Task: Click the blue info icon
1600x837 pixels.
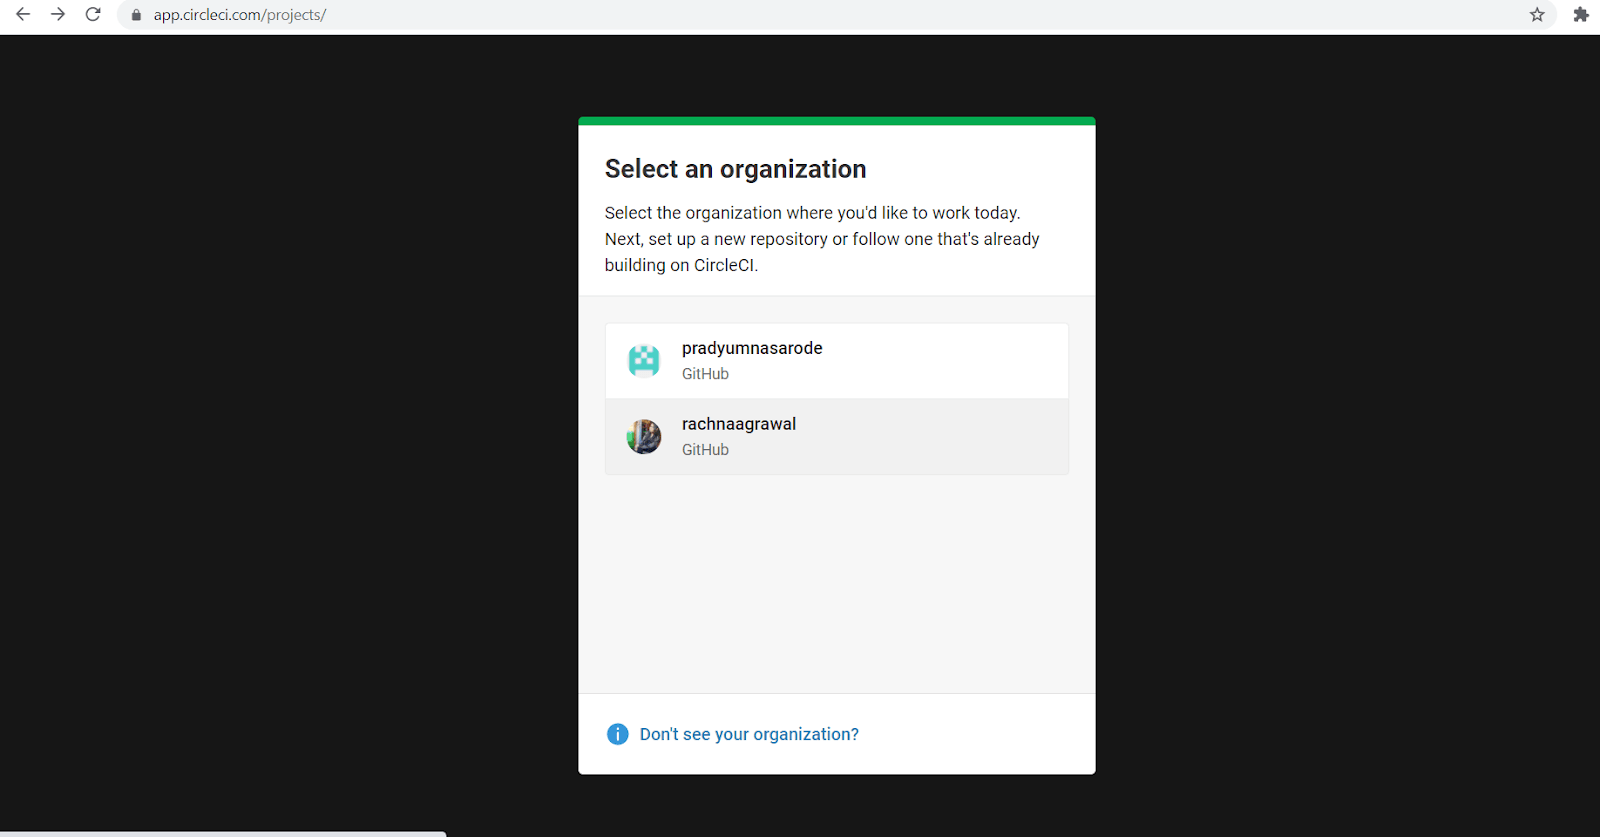Action: tap(618, 734)
